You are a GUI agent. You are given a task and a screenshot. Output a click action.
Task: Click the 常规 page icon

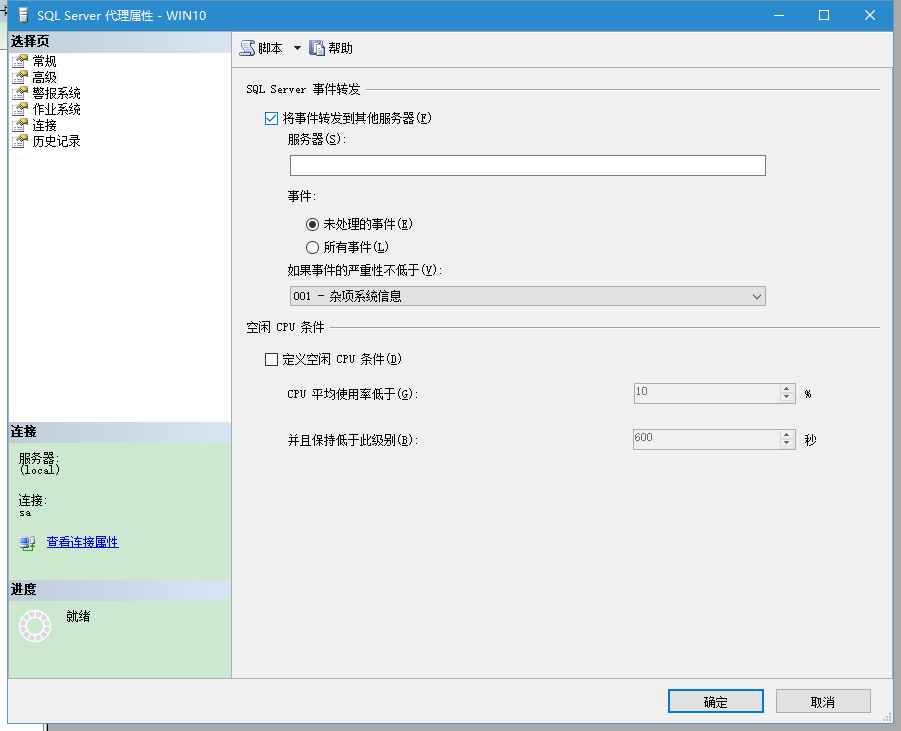tap(19, 61)
